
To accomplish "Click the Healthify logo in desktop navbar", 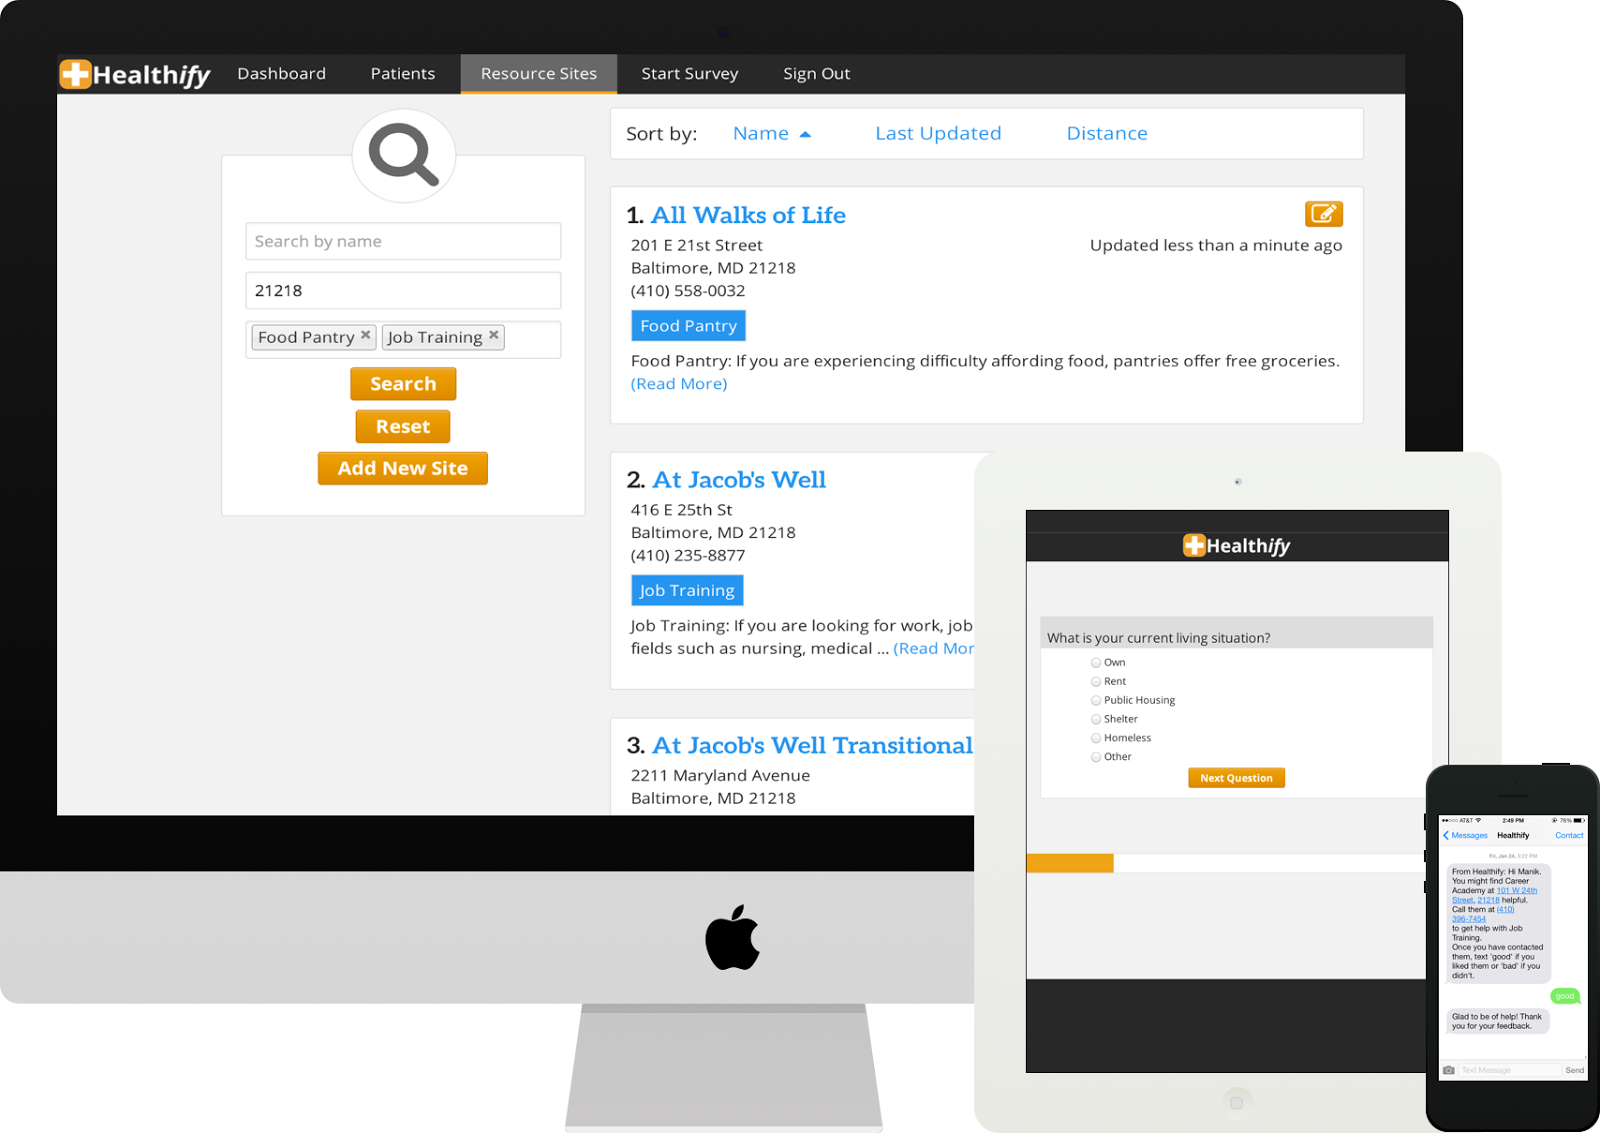I will [135, 74].
